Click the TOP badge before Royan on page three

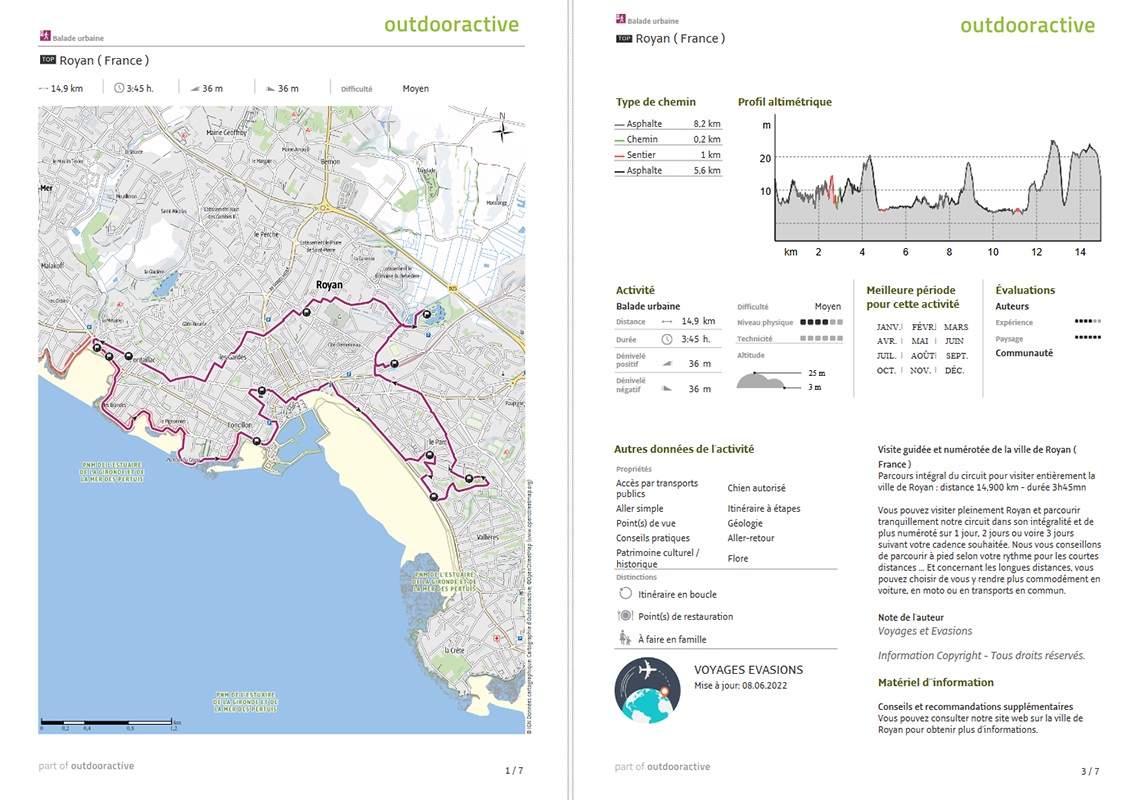pyautogui.click(x=624, y=39)
